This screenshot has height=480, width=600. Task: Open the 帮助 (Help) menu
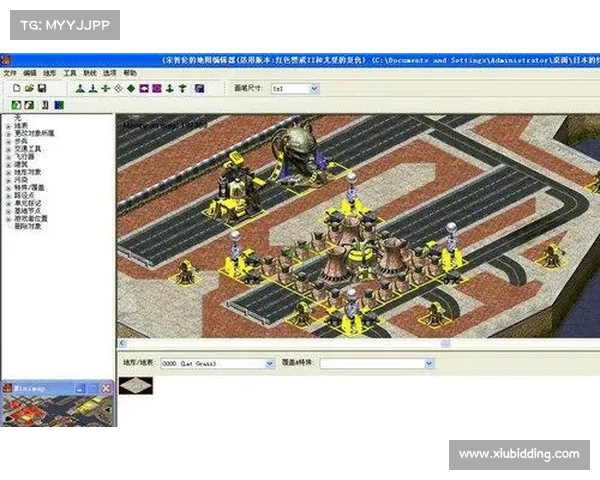[129, 74]
